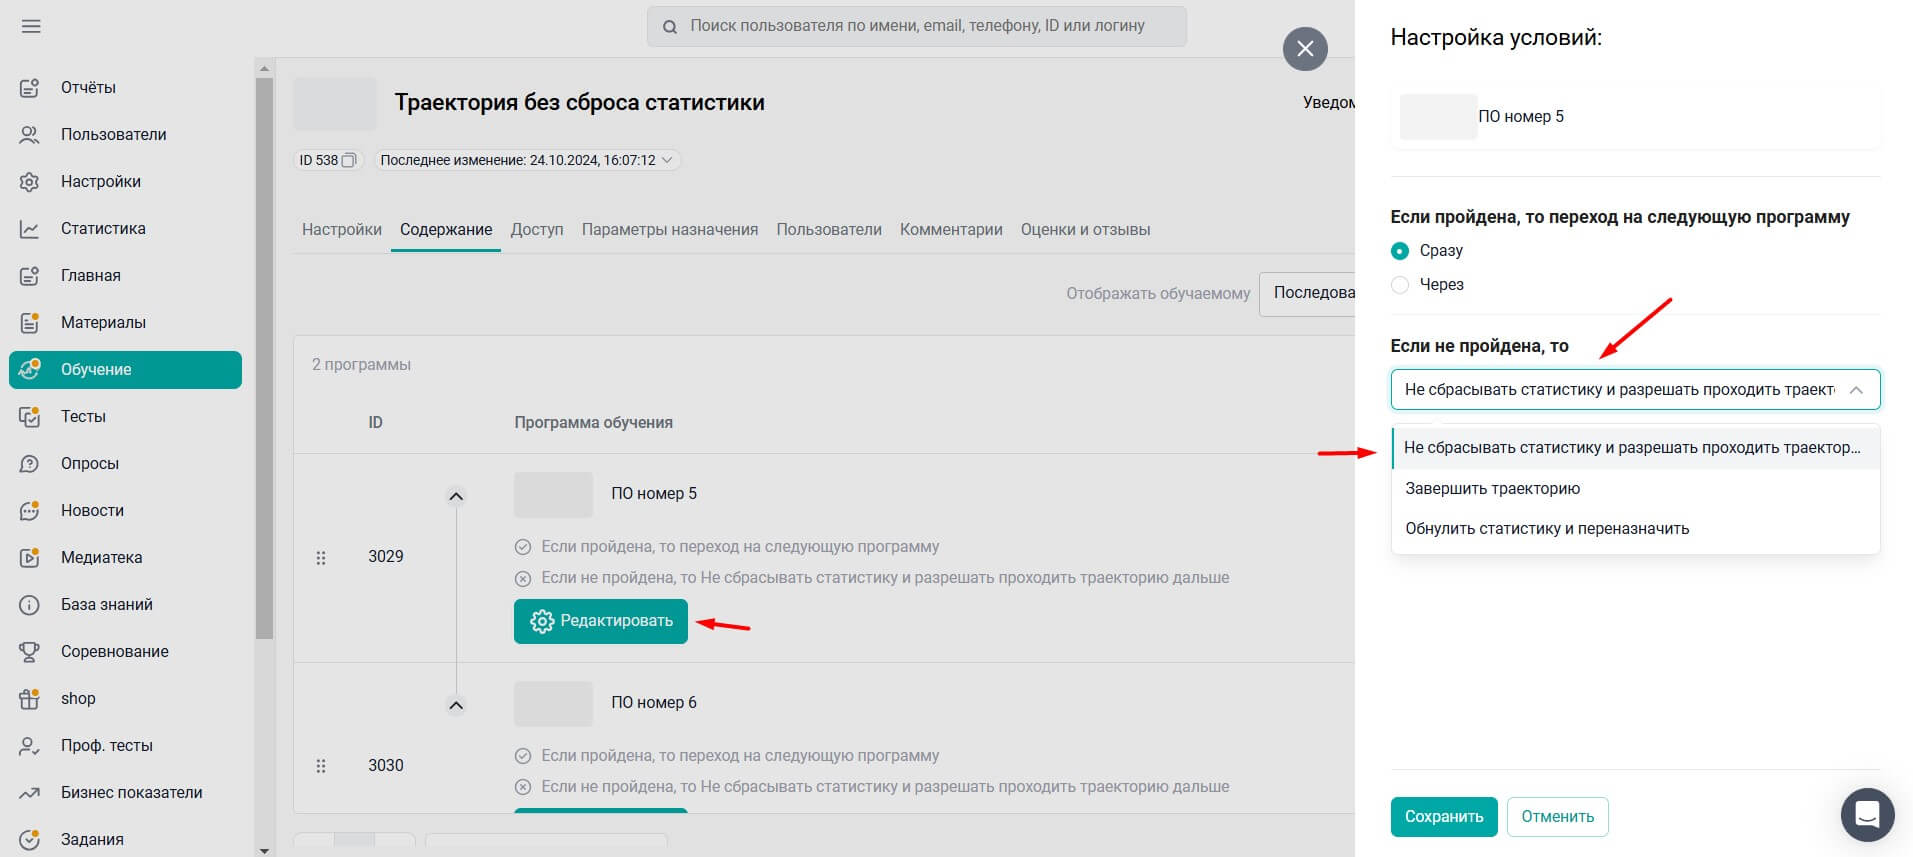Select the Через radio button
The width and height of the screenshot is (1913, 857).
1400,285
